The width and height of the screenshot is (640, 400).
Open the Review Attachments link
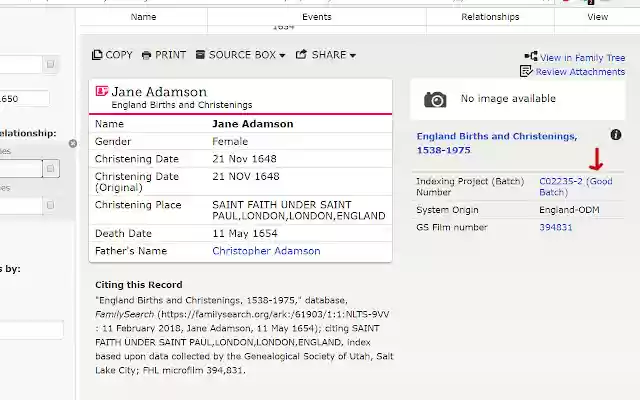click(x=580, y=72)
